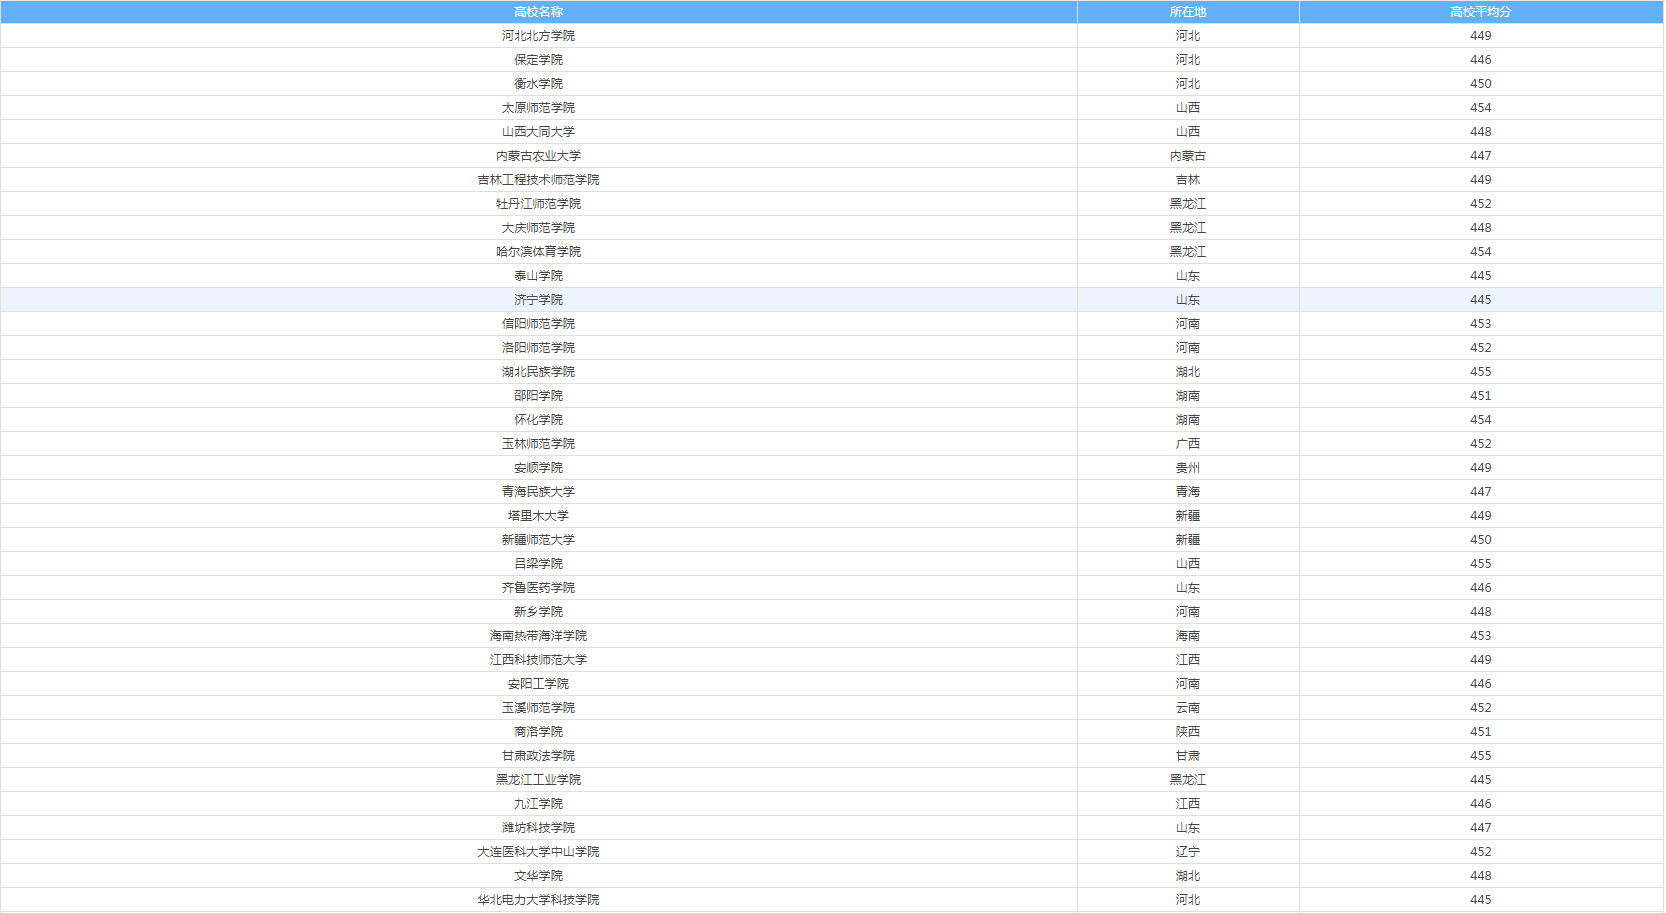Click the 海南 location cell
The height and width of the screenshot is (913, 1666).
click(x=1188, y=636)
